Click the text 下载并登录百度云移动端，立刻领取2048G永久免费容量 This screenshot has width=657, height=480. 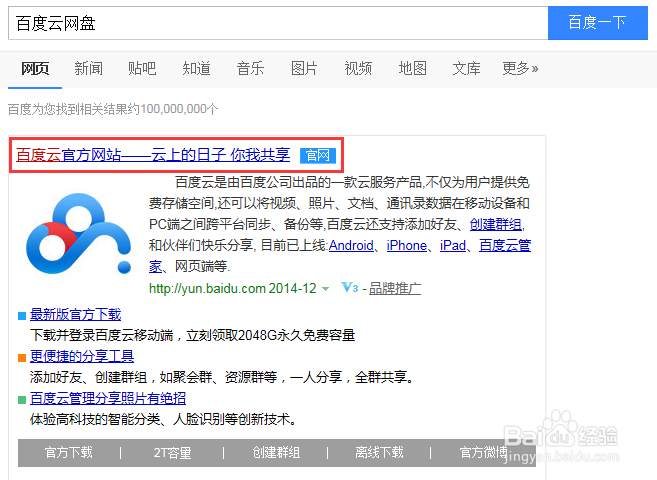pos(193,335)
